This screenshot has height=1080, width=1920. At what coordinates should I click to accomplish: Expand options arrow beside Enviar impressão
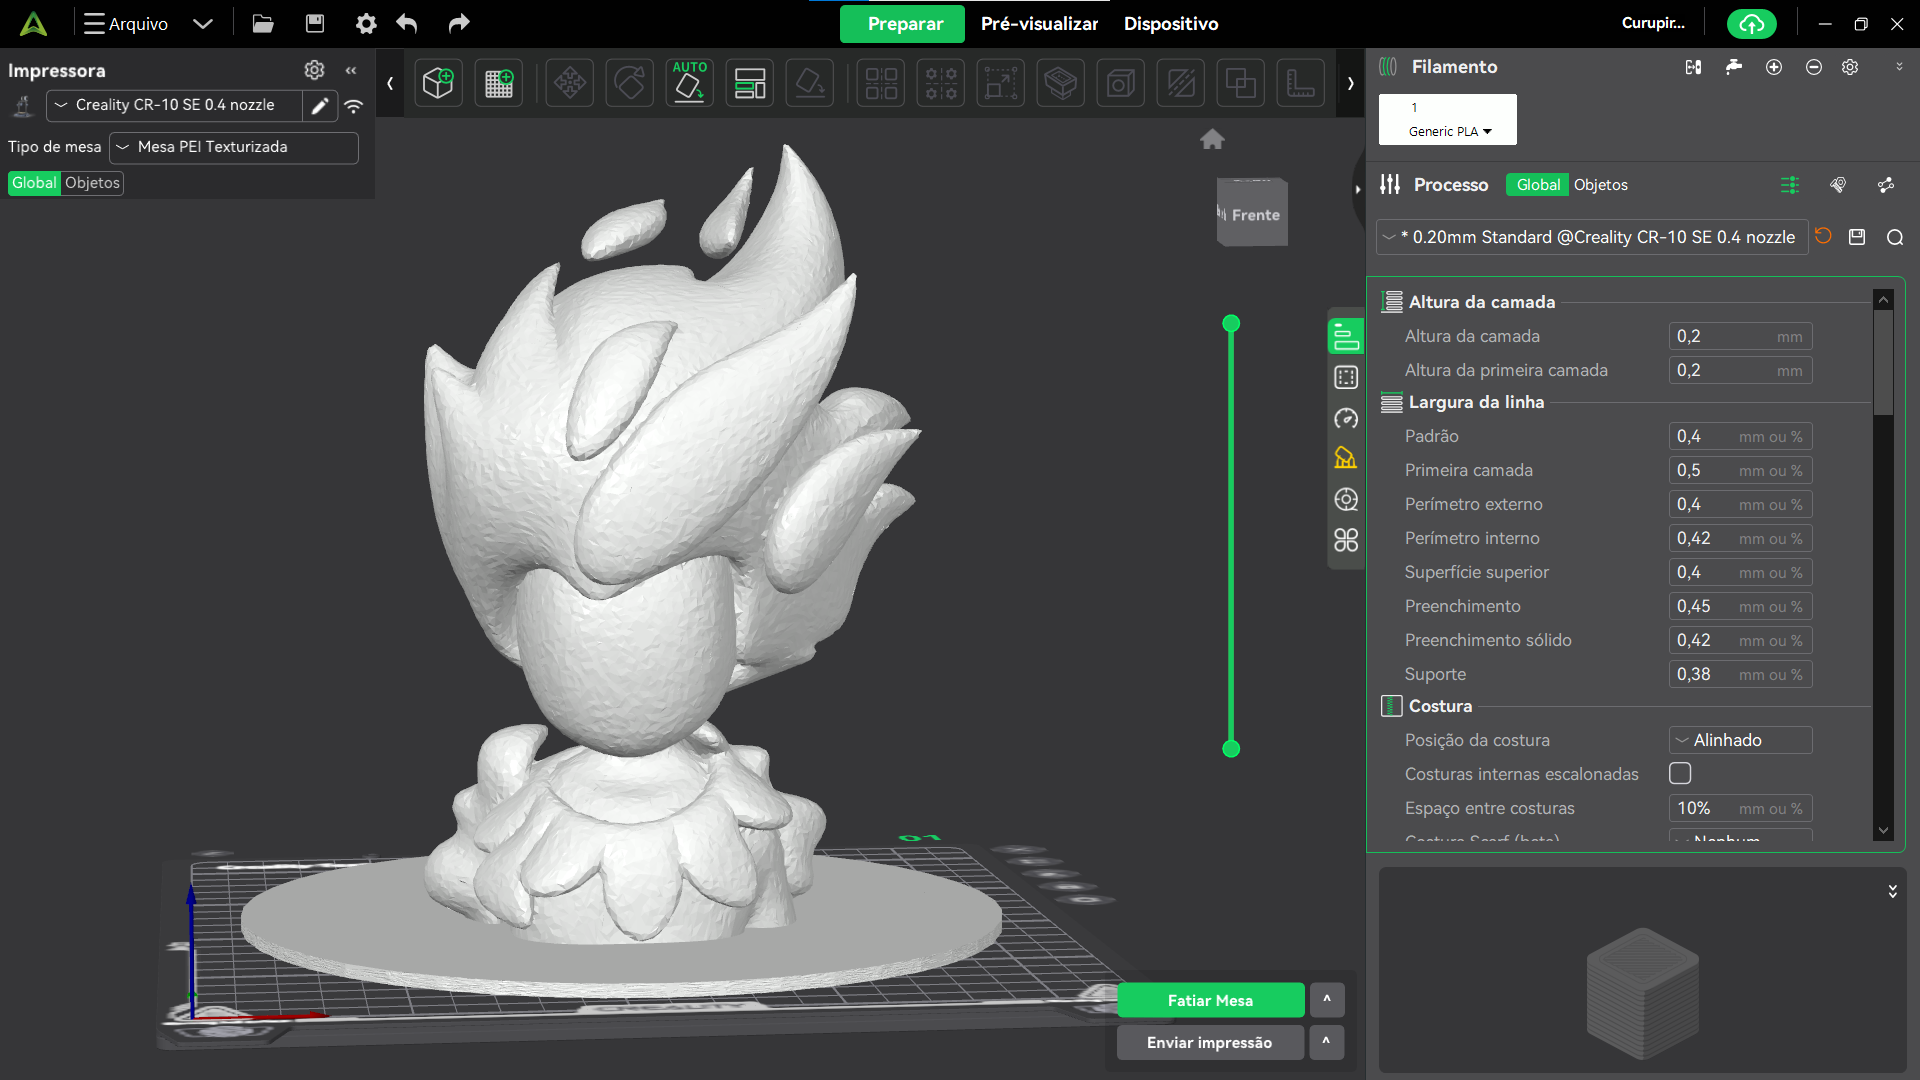pos(1327,1042)
